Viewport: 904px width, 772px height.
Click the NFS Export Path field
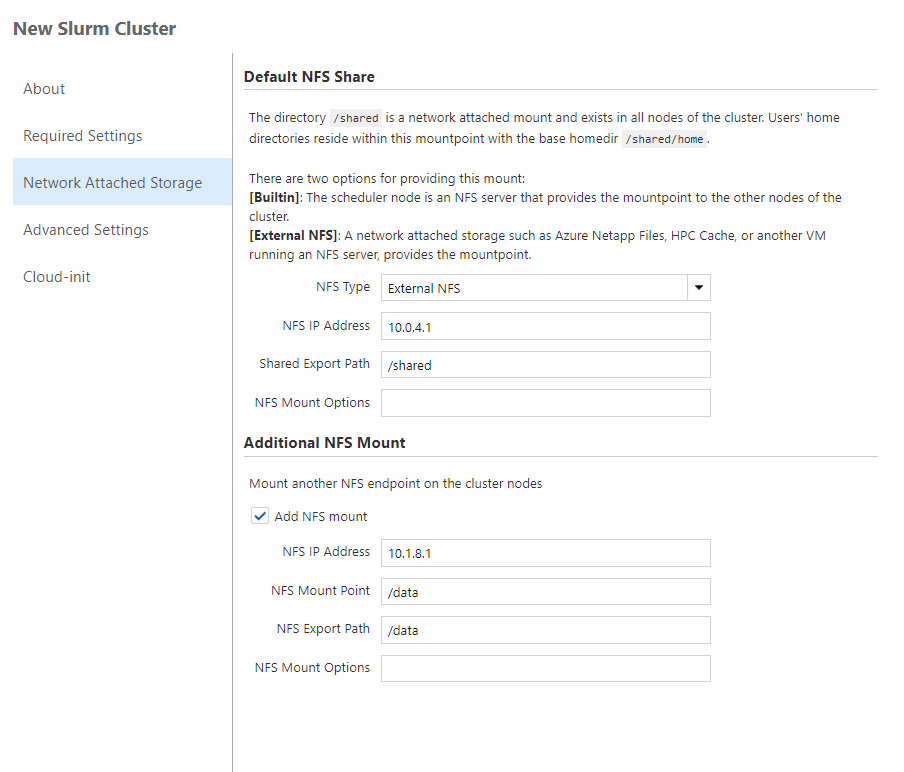(x=545, y=630)
